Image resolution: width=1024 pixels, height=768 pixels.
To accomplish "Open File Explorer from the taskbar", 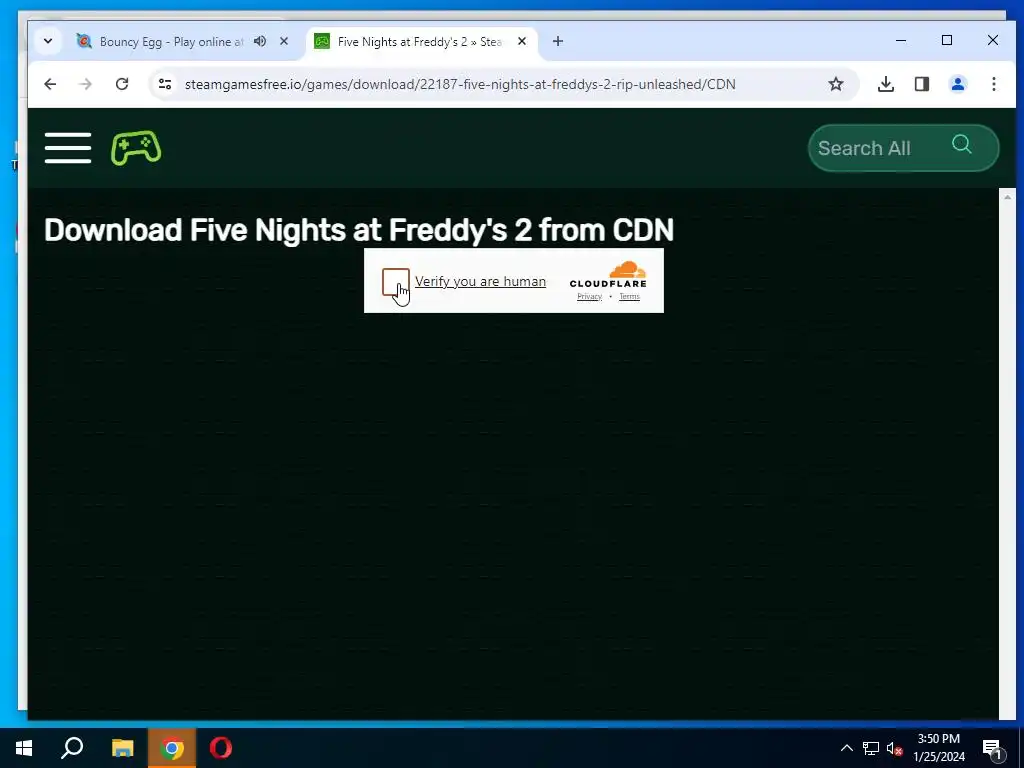I will 122,748.
